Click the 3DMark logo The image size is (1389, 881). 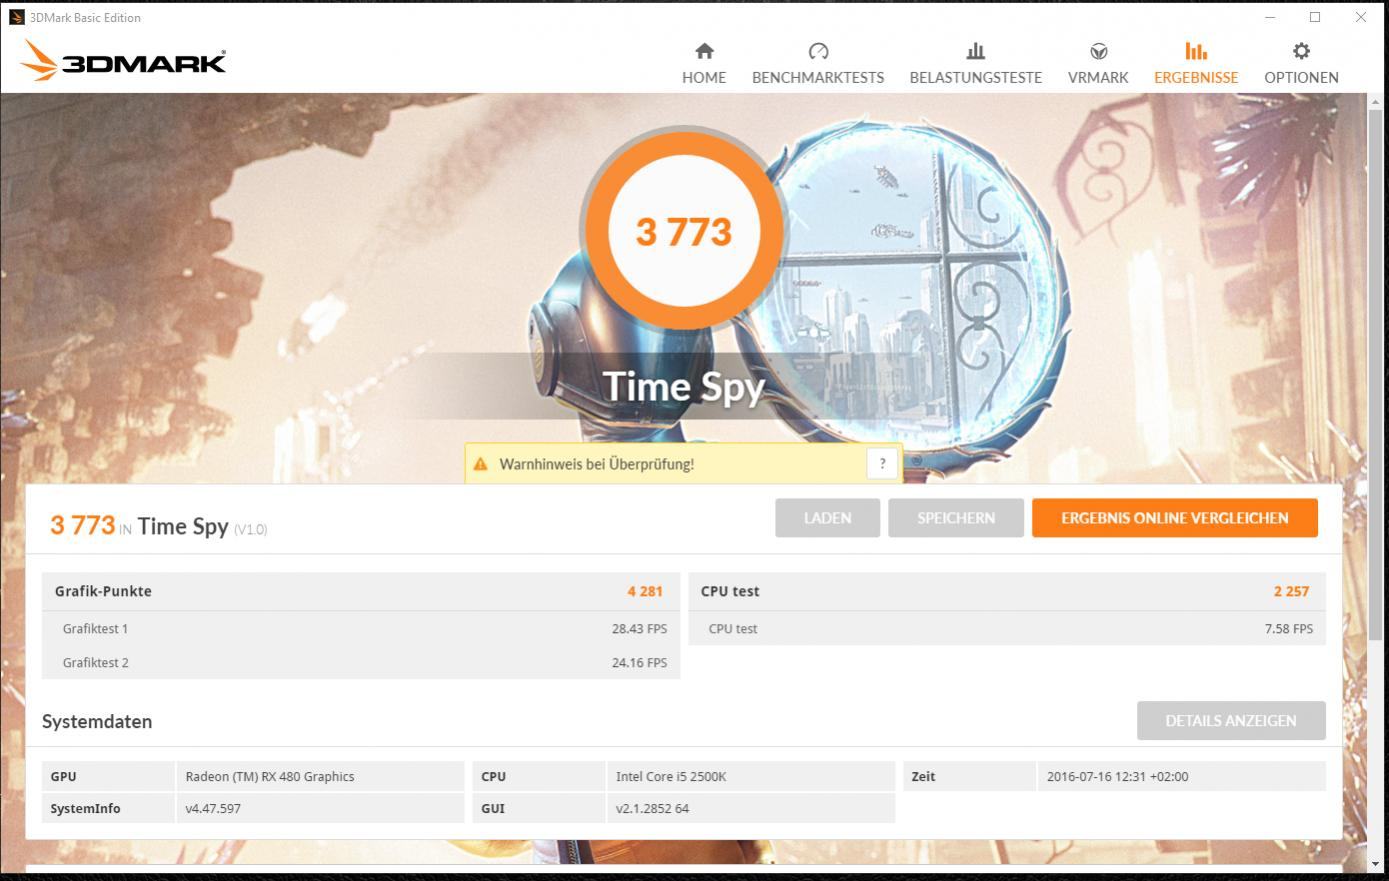(123, 61)
